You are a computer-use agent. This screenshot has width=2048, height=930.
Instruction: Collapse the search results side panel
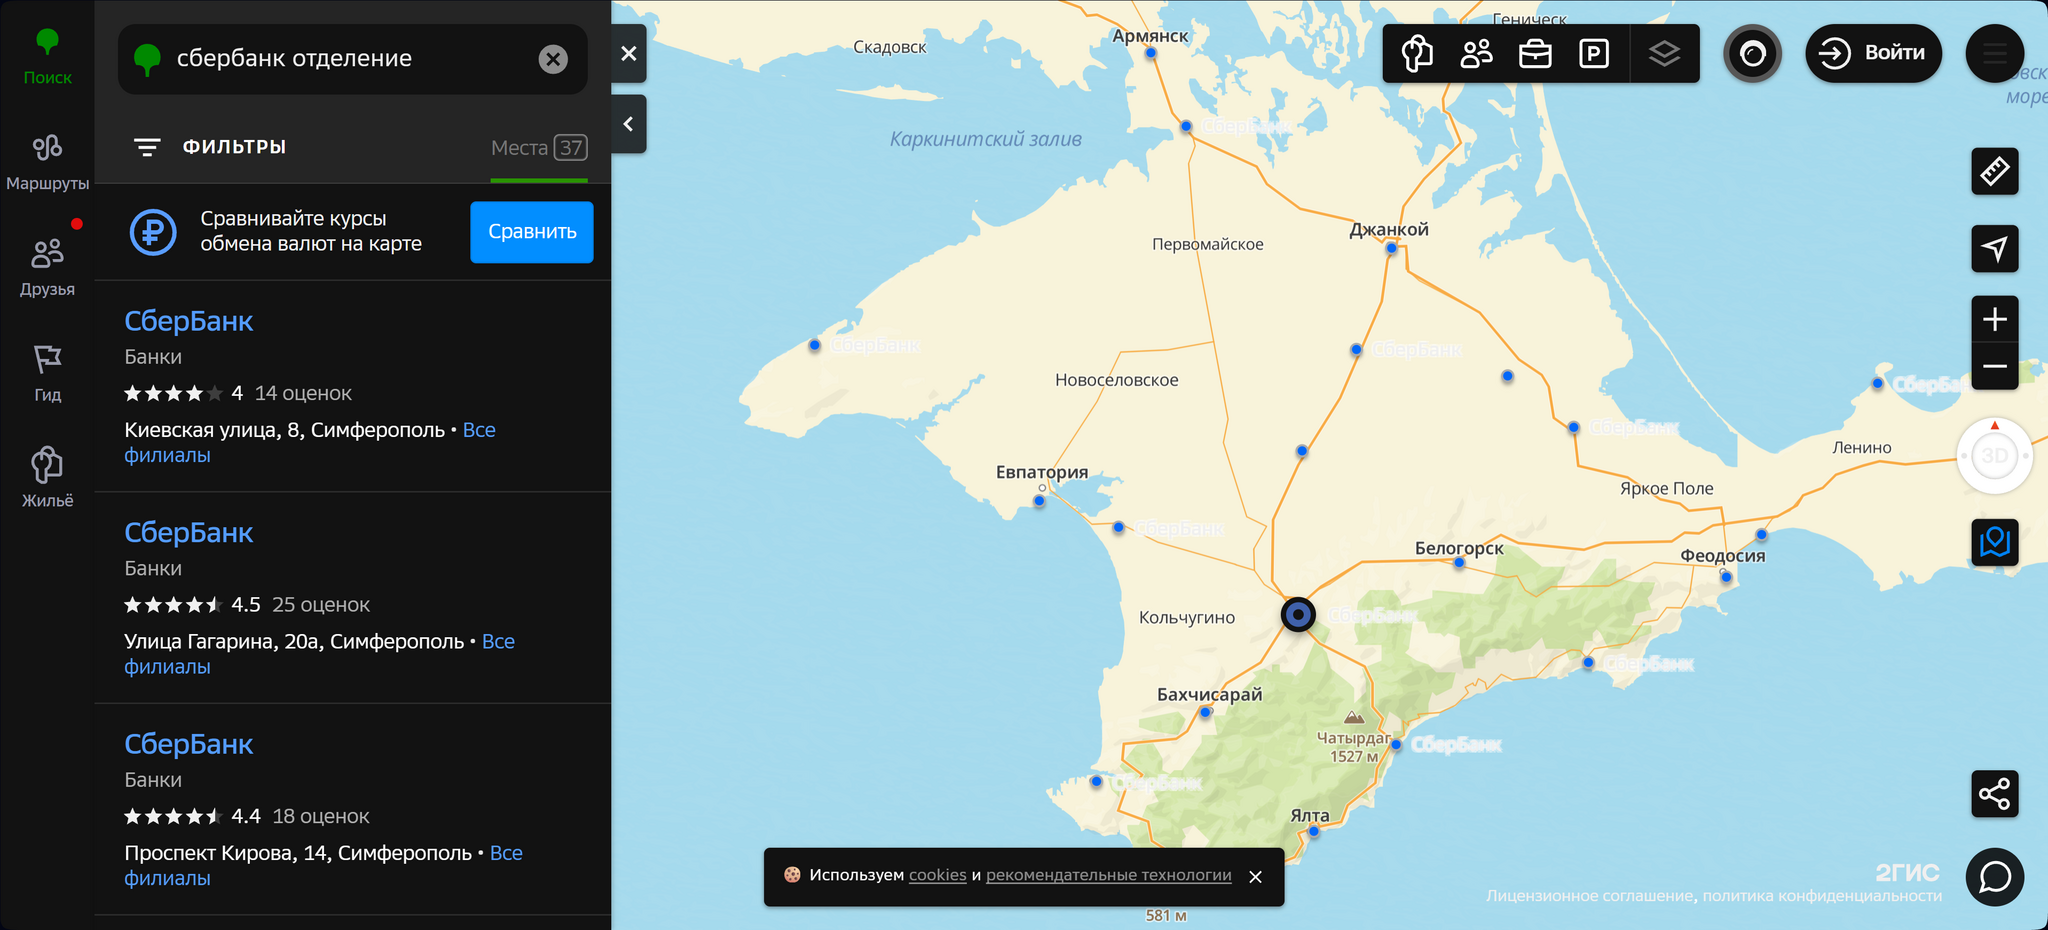point(628,124)
